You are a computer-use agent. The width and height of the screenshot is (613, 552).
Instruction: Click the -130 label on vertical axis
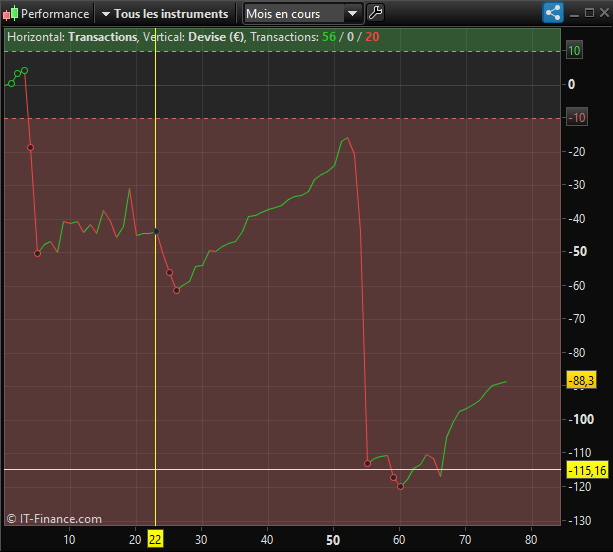click(x=579, y=521)
